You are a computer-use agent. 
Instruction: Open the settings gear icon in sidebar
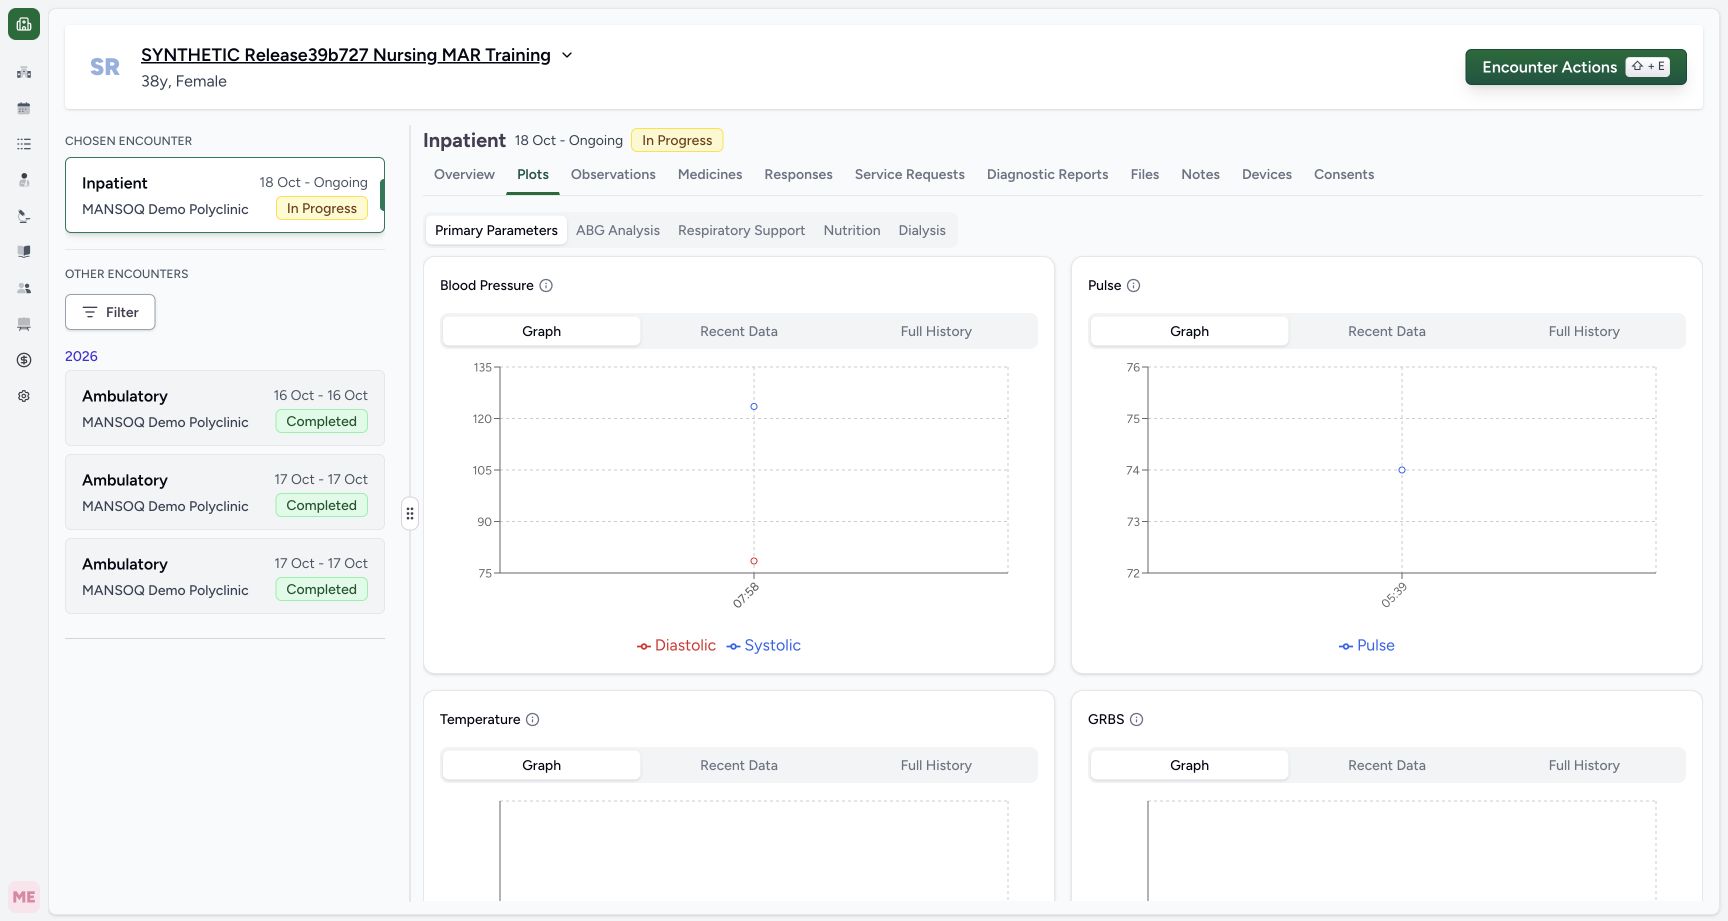point(24,396)
